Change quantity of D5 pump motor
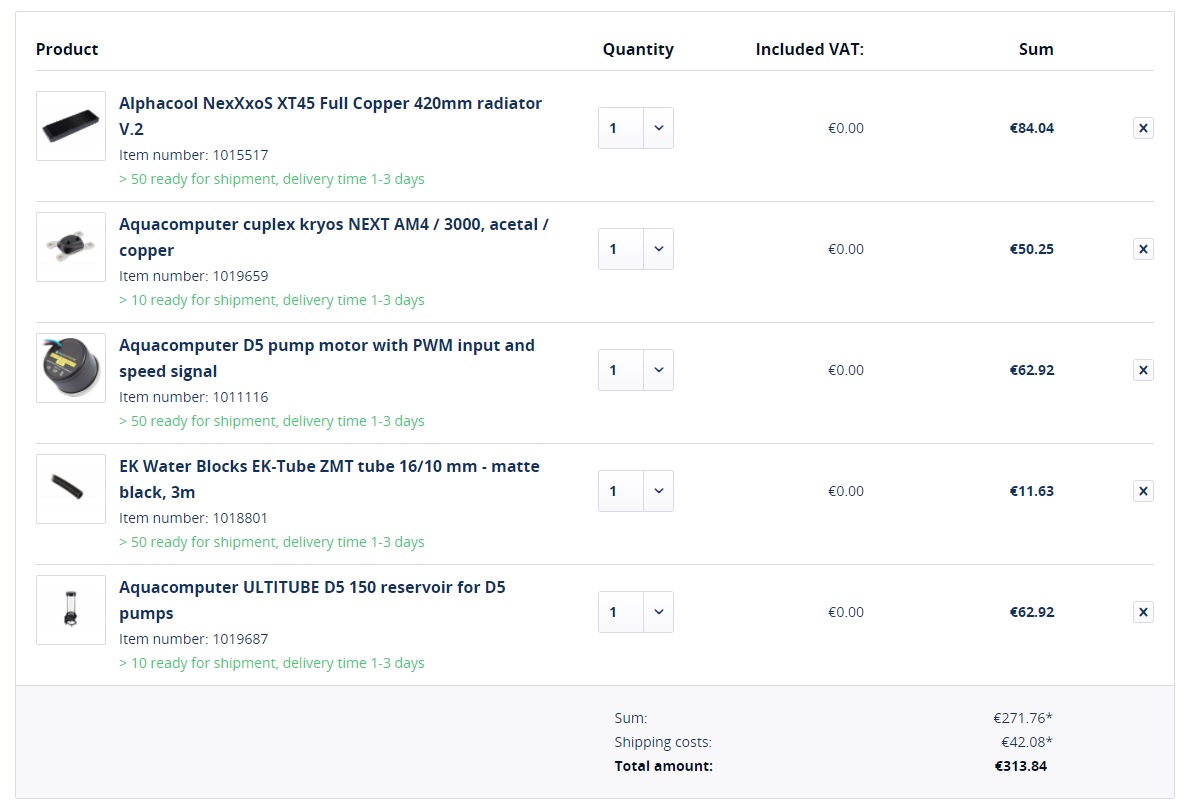The height and width of the screenshot is (803, 1201). pyautogui.click(x=636, y=370)
